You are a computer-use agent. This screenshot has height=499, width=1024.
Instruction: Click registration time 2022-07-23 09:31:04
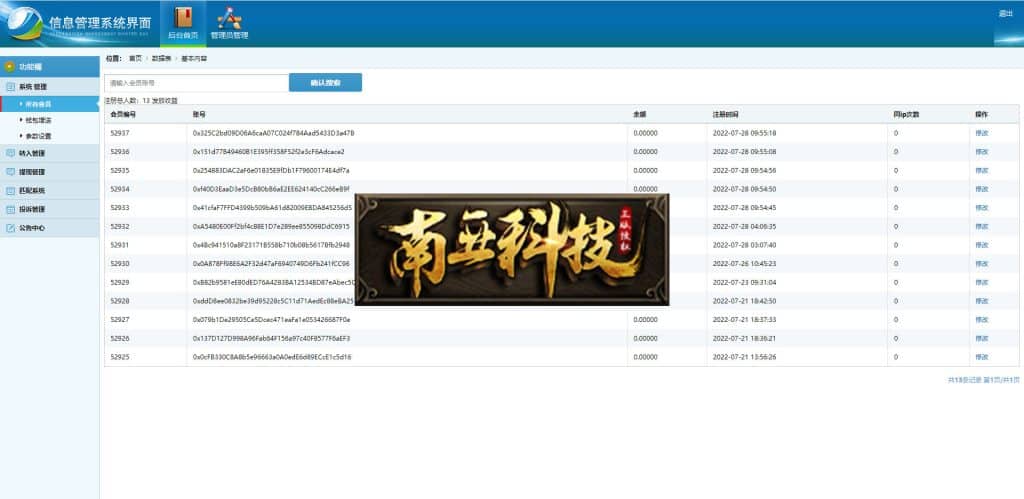click(x=744, y=283)
